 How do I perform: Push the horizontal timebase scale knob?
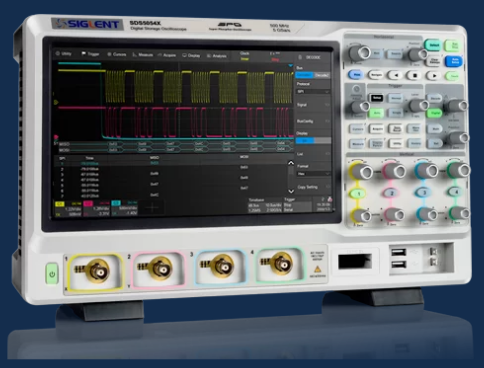[360, 53]
